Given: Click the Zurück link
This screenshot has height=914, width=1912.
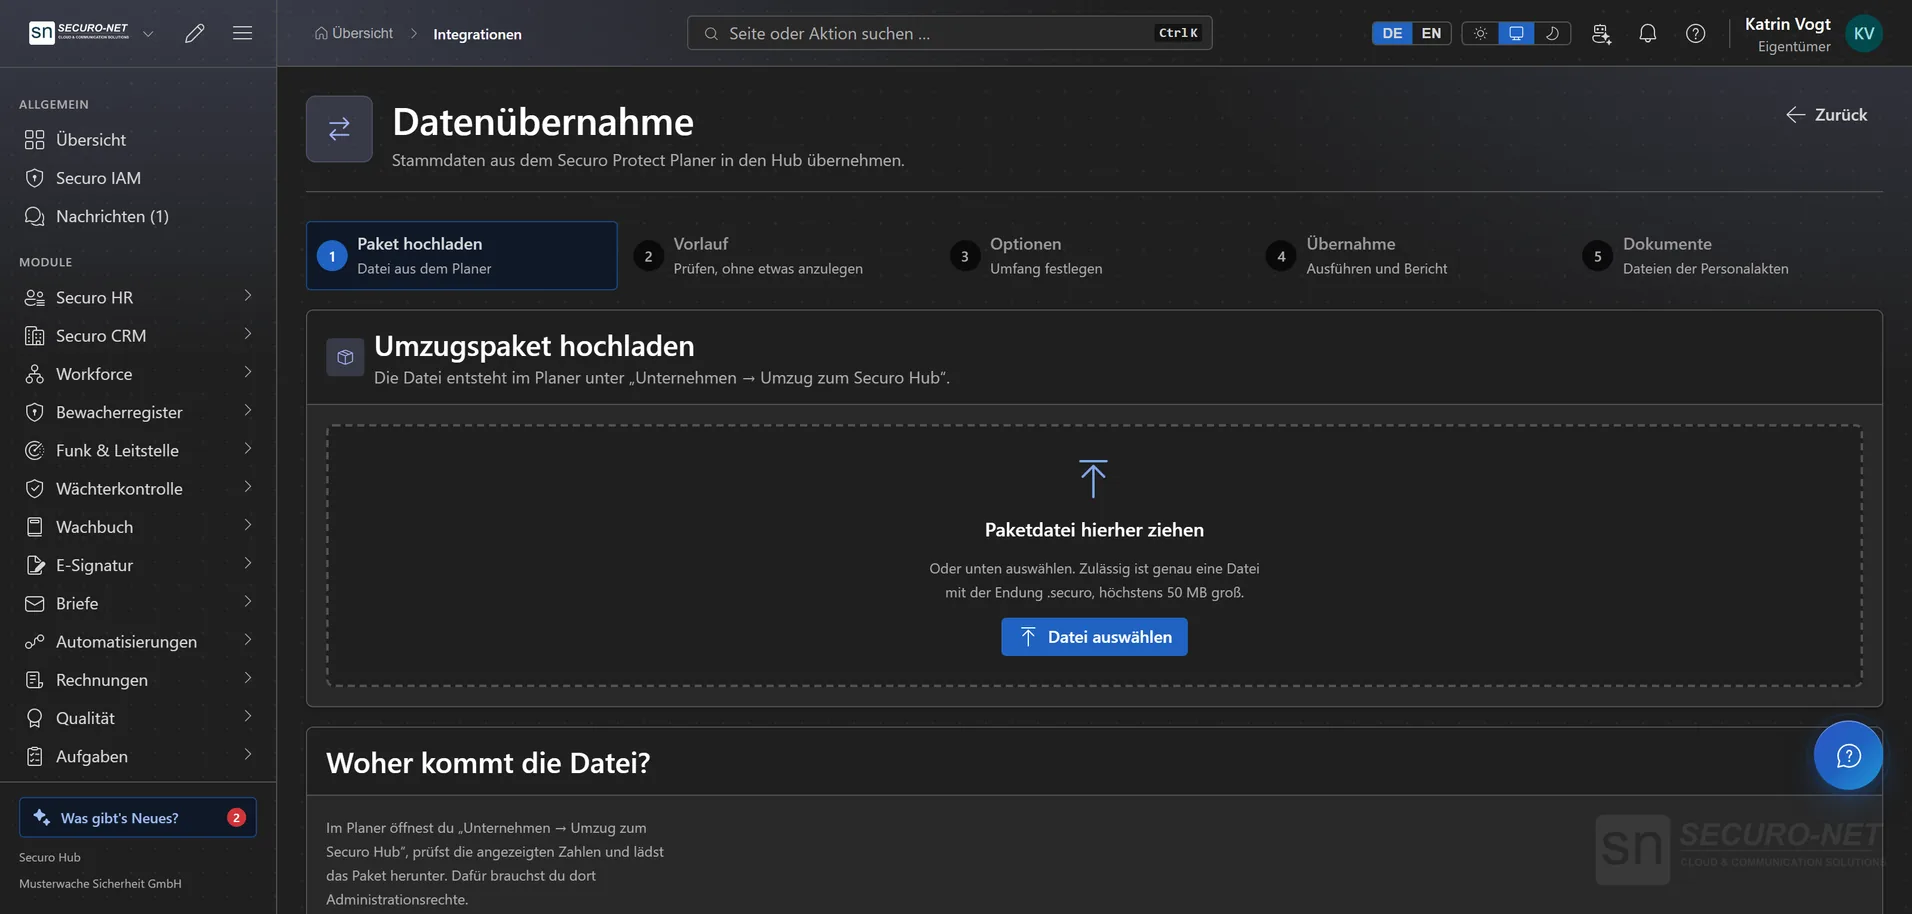Looking at the screenshot, I should click(1827, 115).
